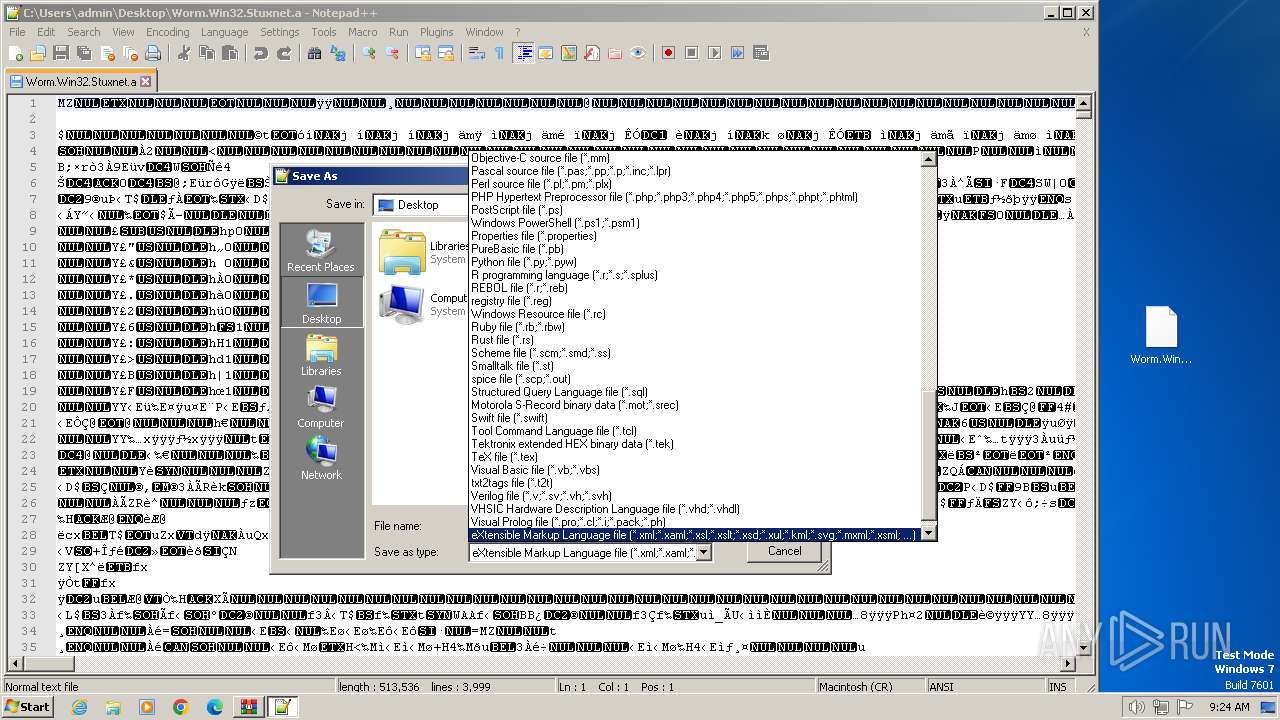The height and width of the screenshot is (720, 1280).
Task: Click the editor horizontal scrollbar
Action: (540, 664)
